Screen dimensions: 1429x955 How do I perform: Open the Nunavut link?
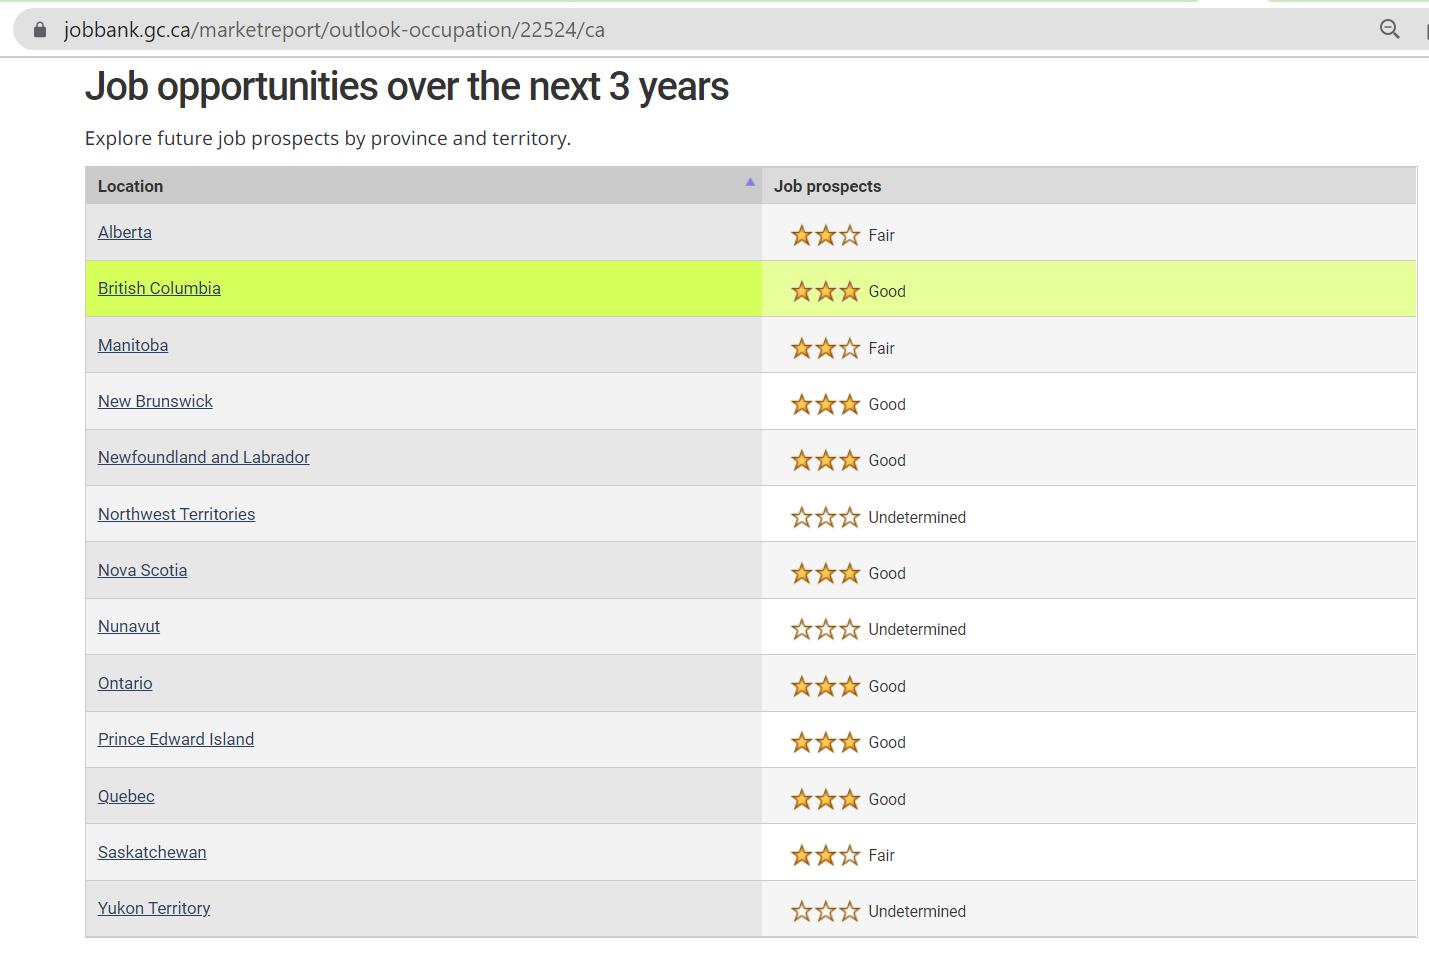tap(129, 626)
